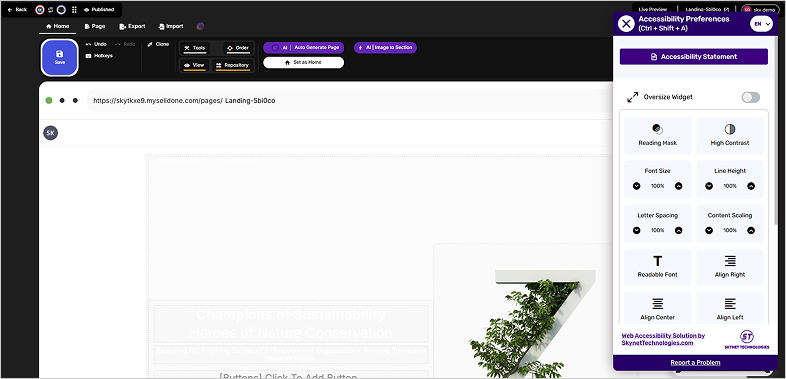
Task: Click the green dot in the preview bar
Action: coord(49,100)
